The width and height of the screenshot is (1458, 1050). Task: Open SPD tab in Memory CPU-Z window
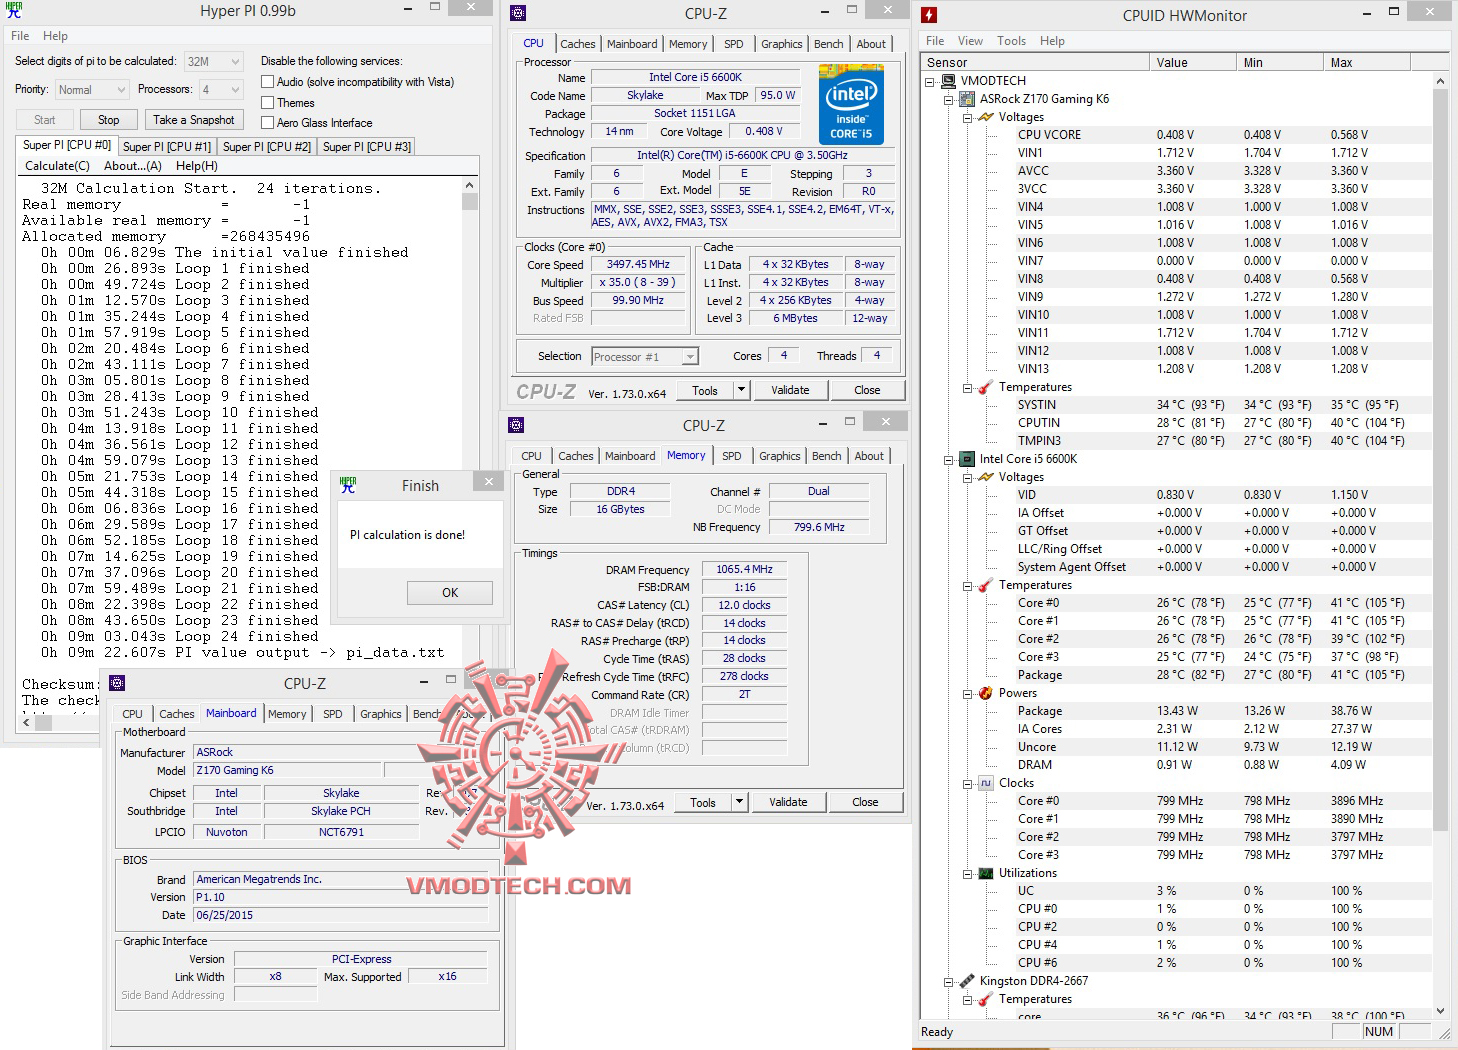732,456
